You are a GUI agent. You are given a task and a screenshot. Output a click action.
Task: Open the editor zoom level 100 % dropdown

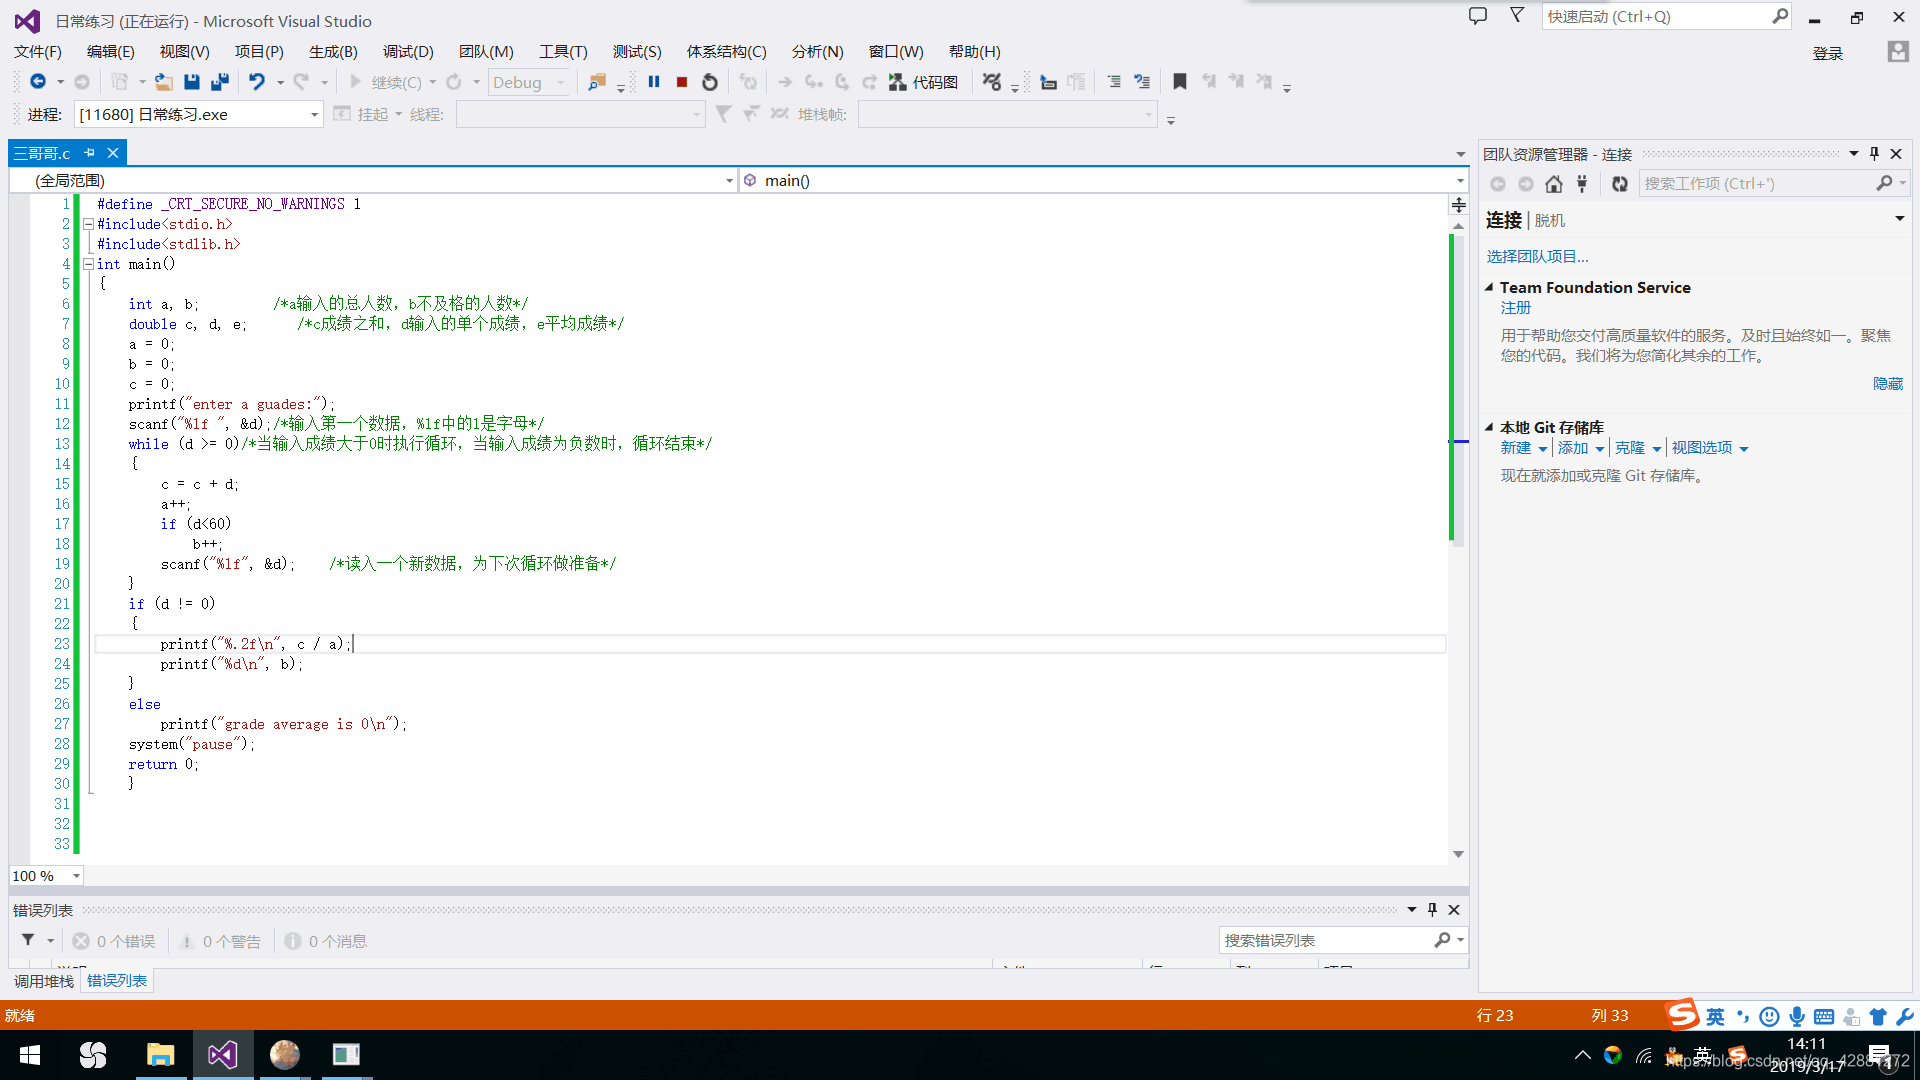pyautogui.click(x=46, y=876)
